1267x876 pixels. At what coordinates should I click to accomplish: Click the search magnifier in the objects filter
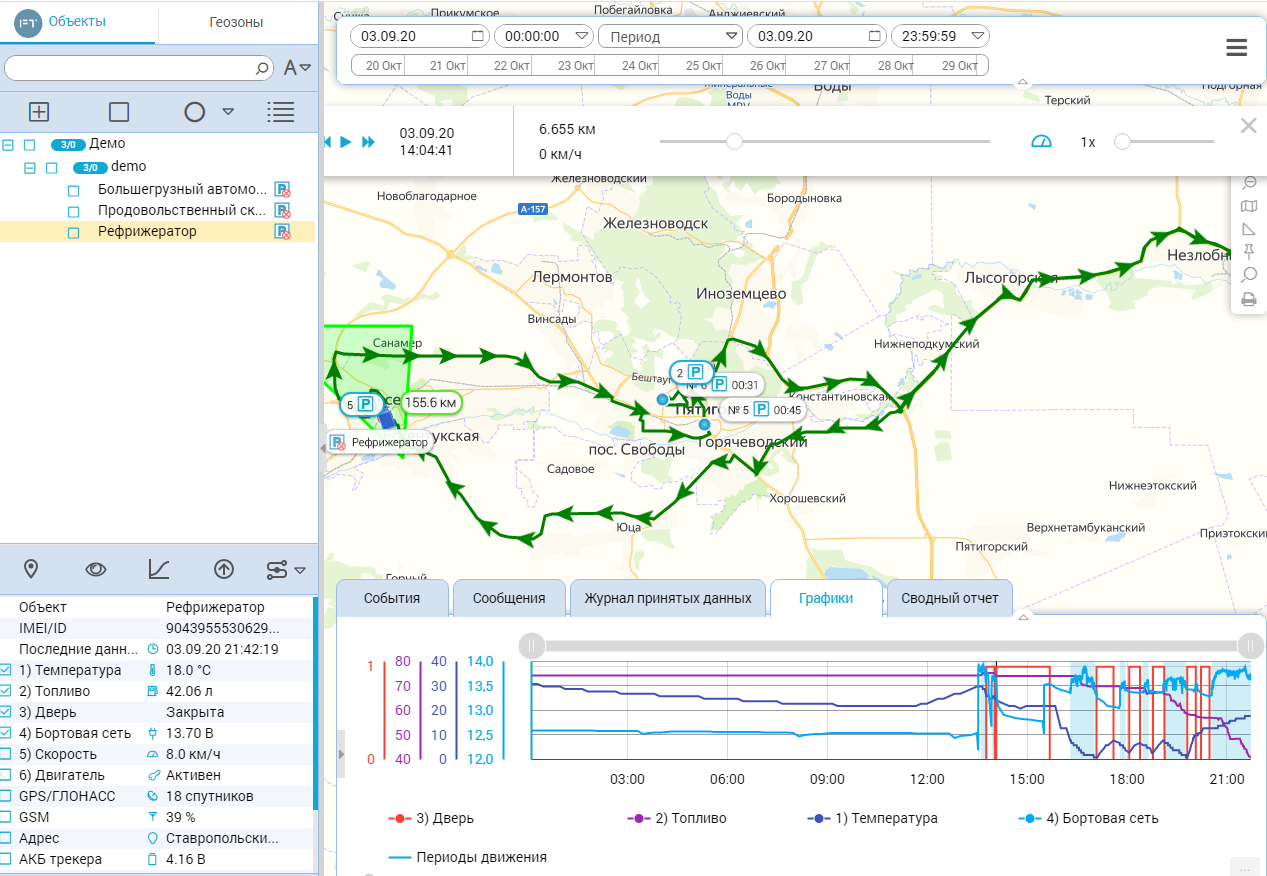pos(262,68)
